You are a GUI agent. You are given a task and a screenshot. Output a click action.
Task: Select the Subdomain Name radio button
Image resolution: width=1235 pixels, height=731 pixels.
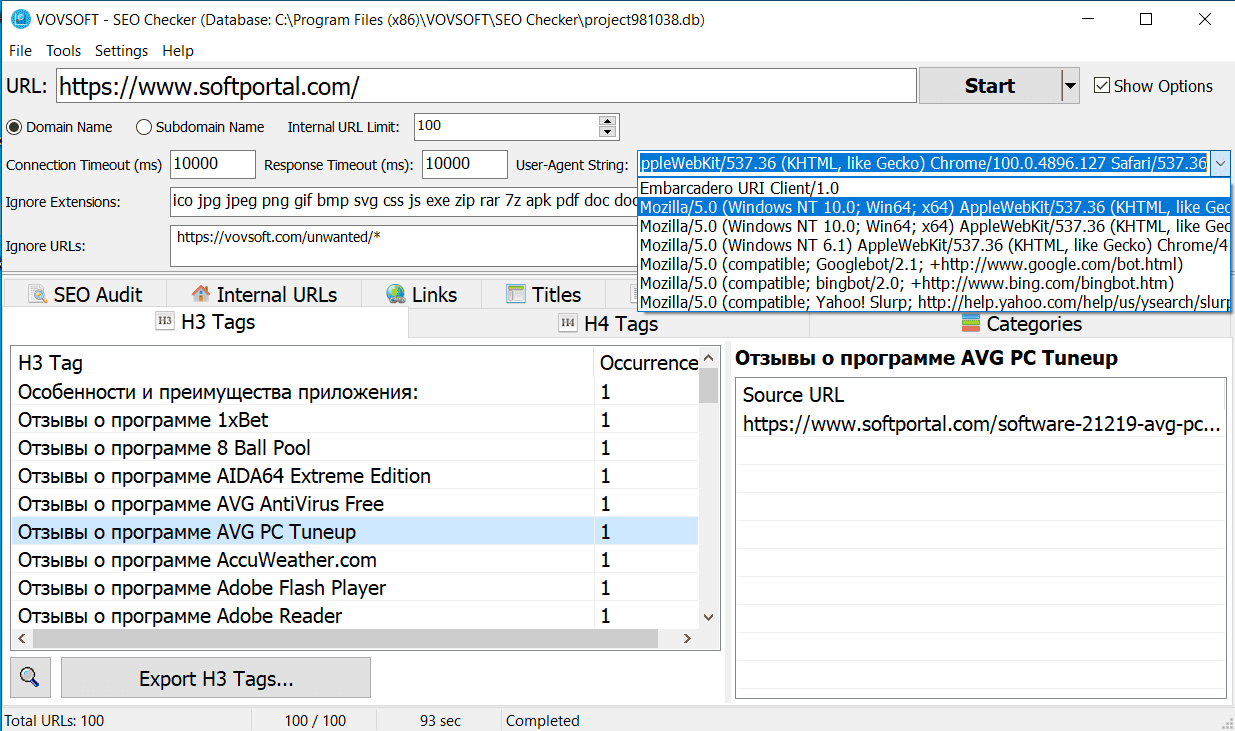144,127
